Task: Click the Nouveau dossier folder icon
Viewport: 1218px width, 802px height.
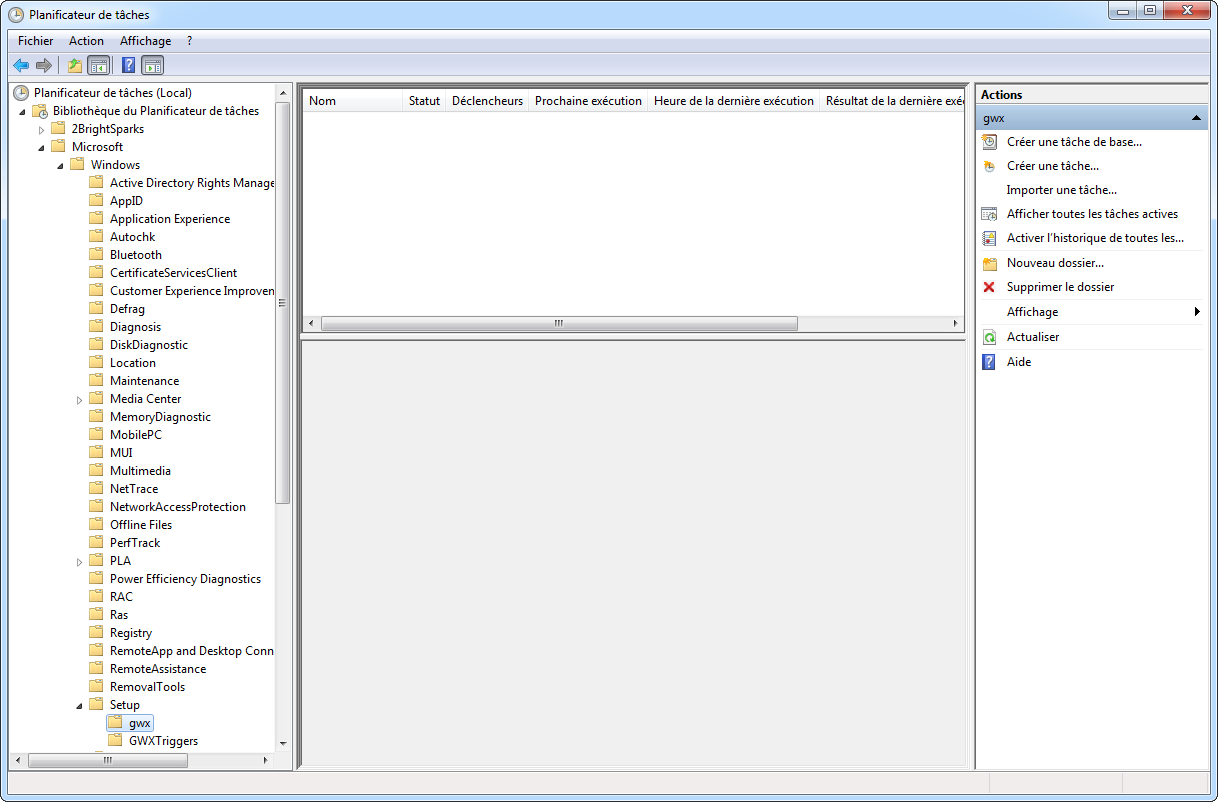Action: point(989,263)
